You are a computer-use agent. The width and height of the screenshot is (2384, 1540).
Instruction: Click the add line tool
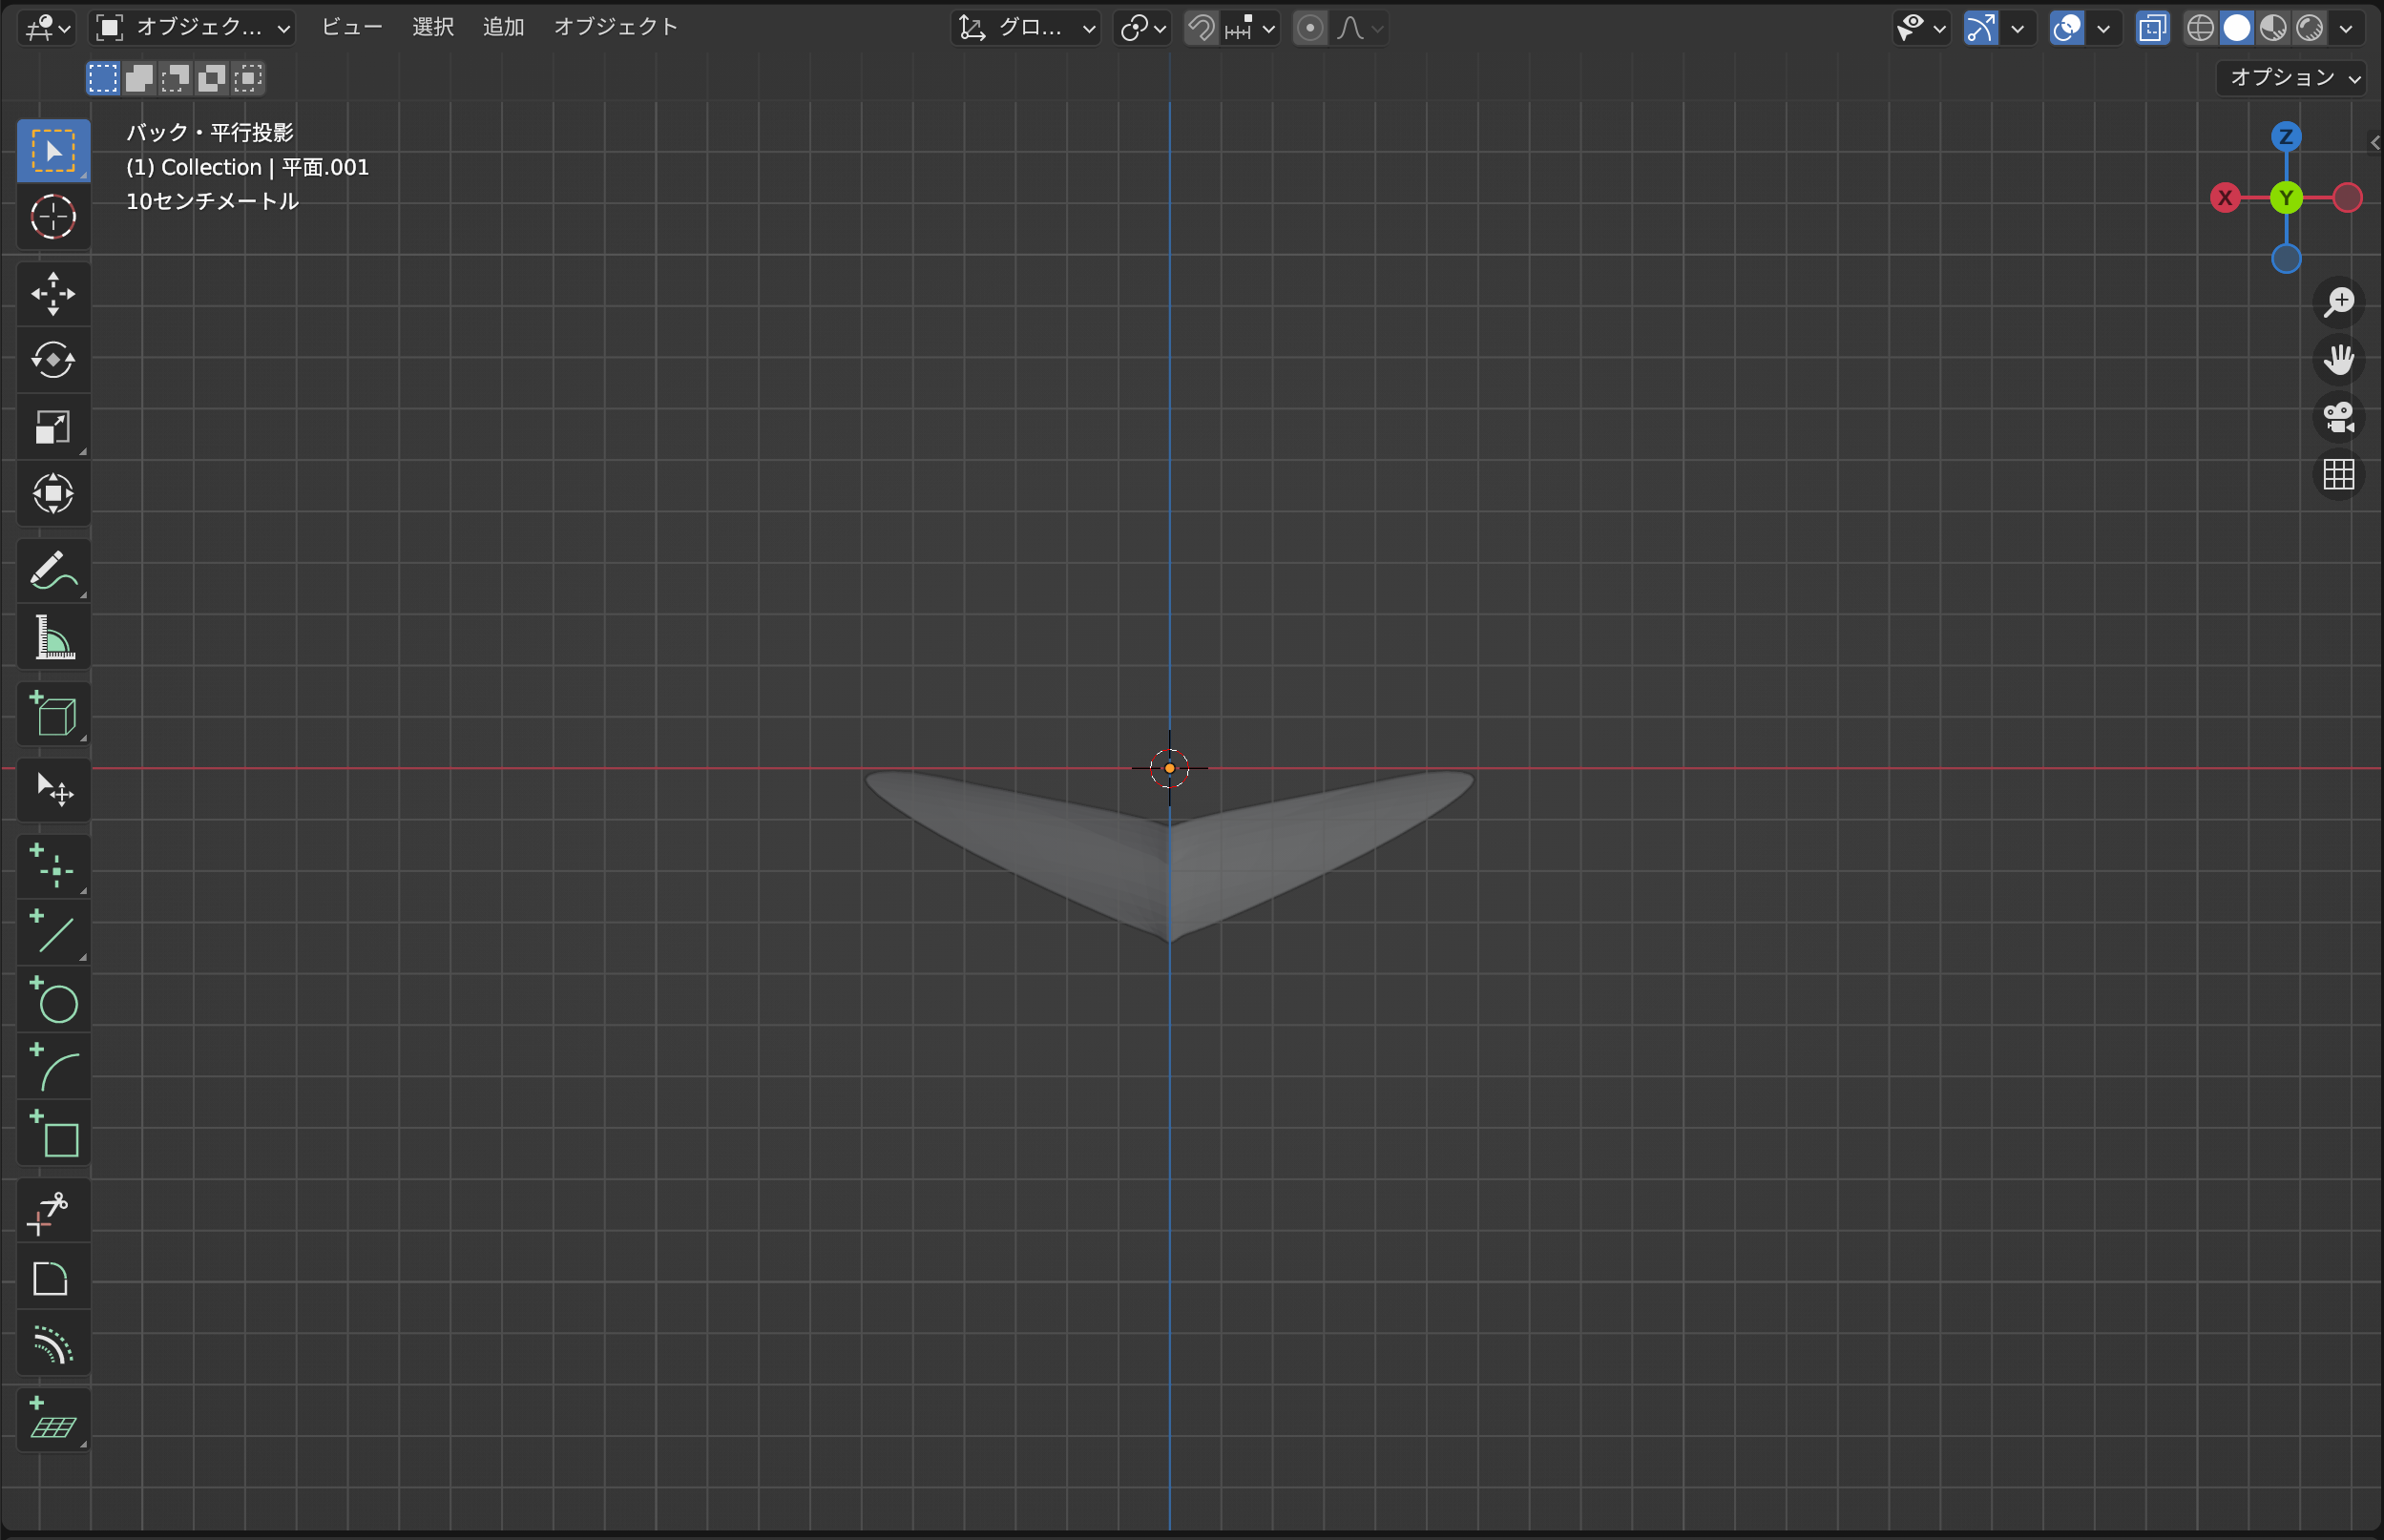(53, 933)
